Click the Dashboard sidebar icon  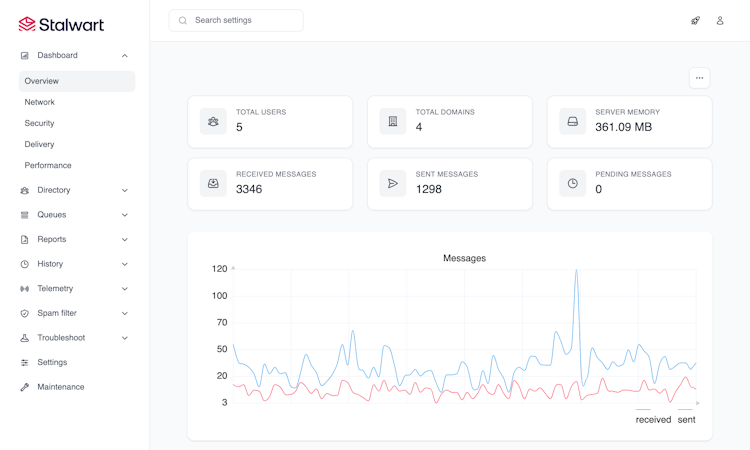pyautogui.click(x=24, y=55)
